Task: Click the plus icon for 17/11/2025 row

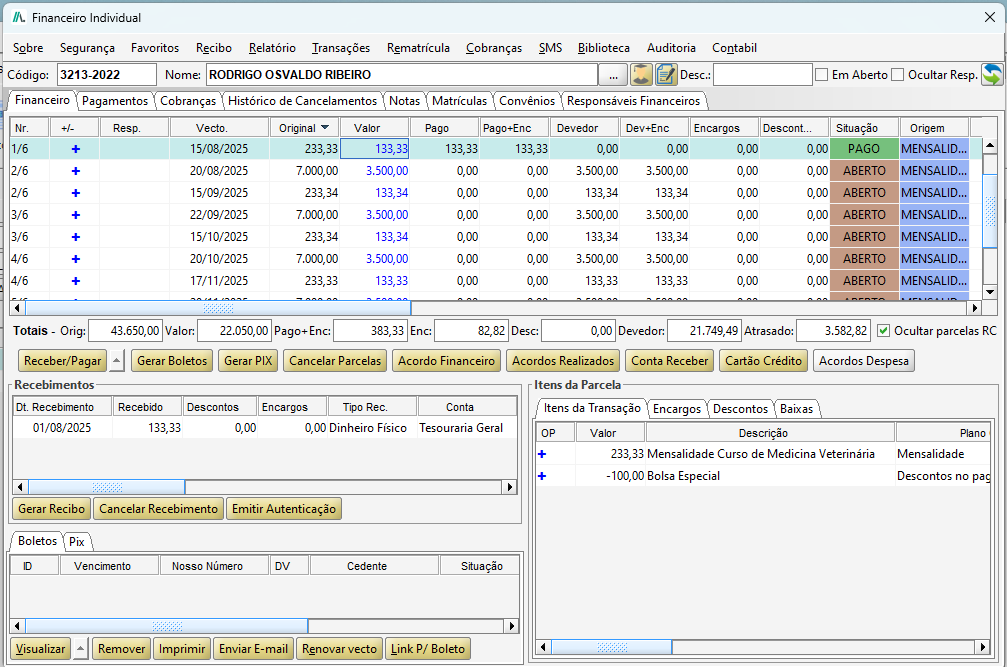Action: (x=76, y=281)
